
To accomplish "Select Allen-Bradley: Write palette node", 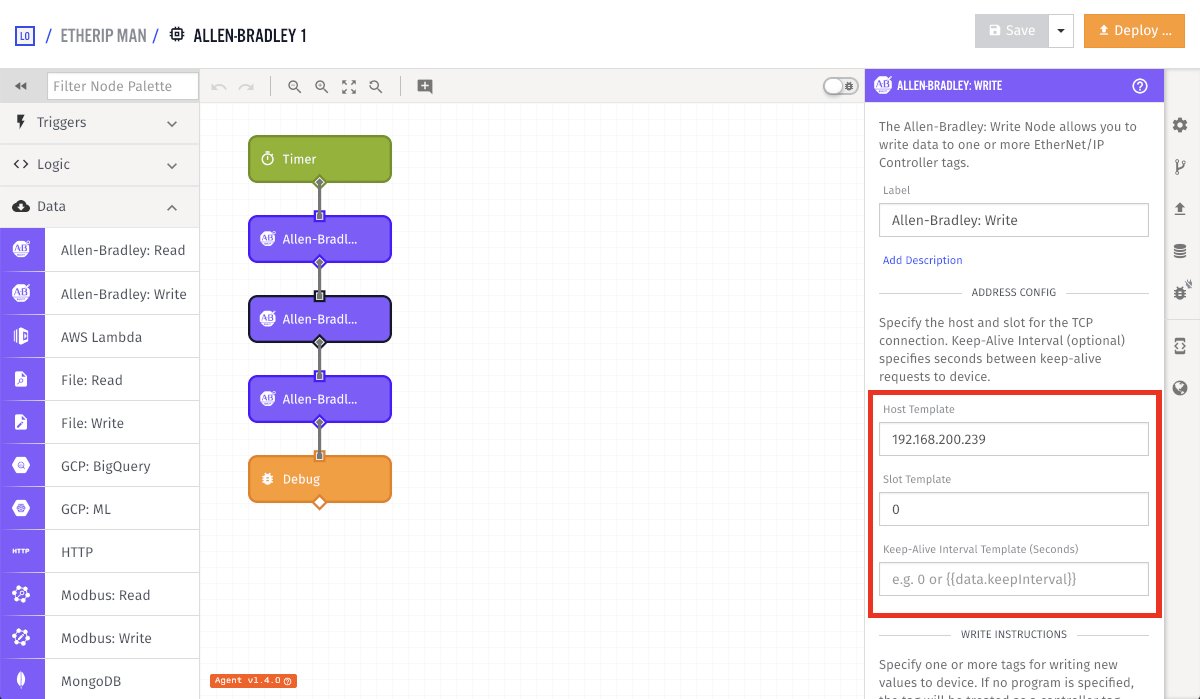I will pyautogui.click(x=100, y=294).
